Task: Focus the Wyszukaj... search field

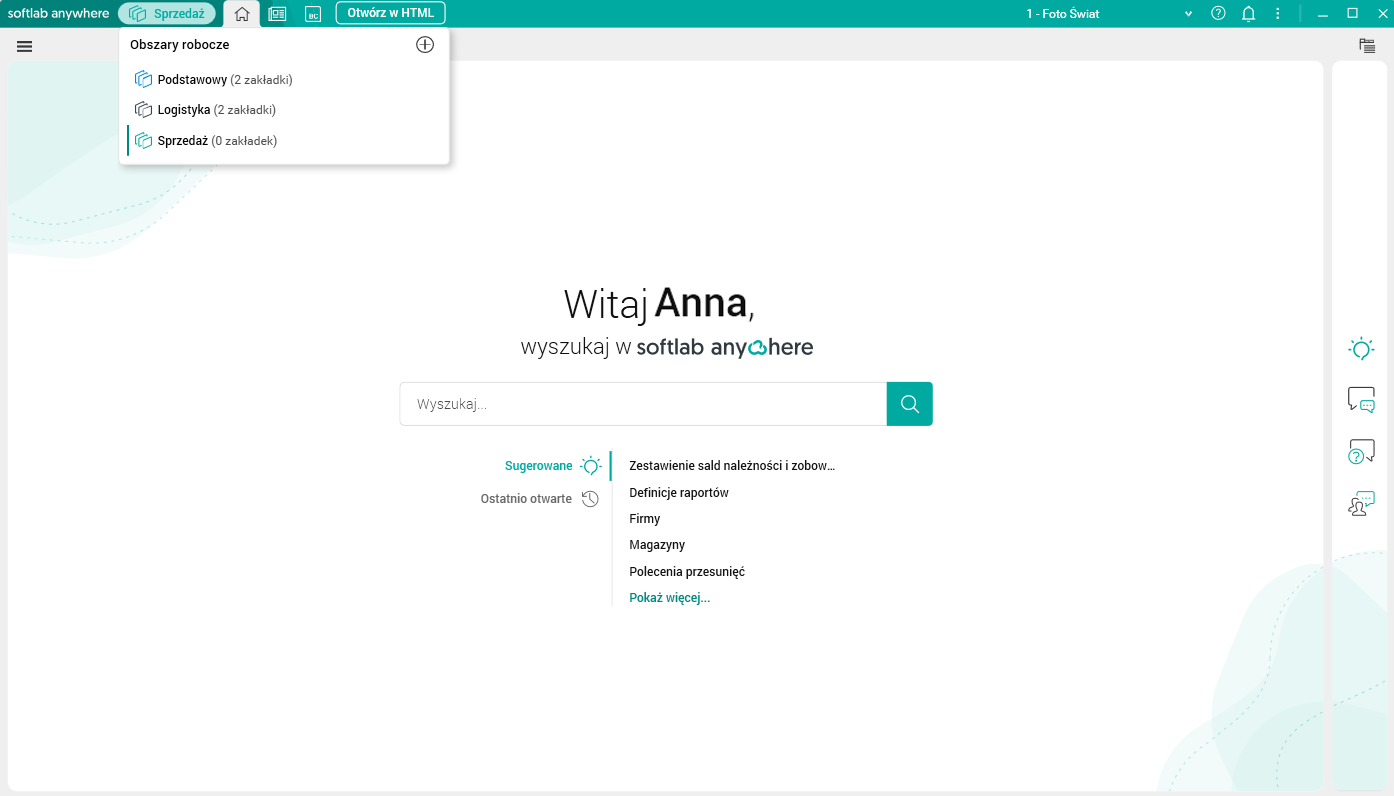Action: point(643,404)
